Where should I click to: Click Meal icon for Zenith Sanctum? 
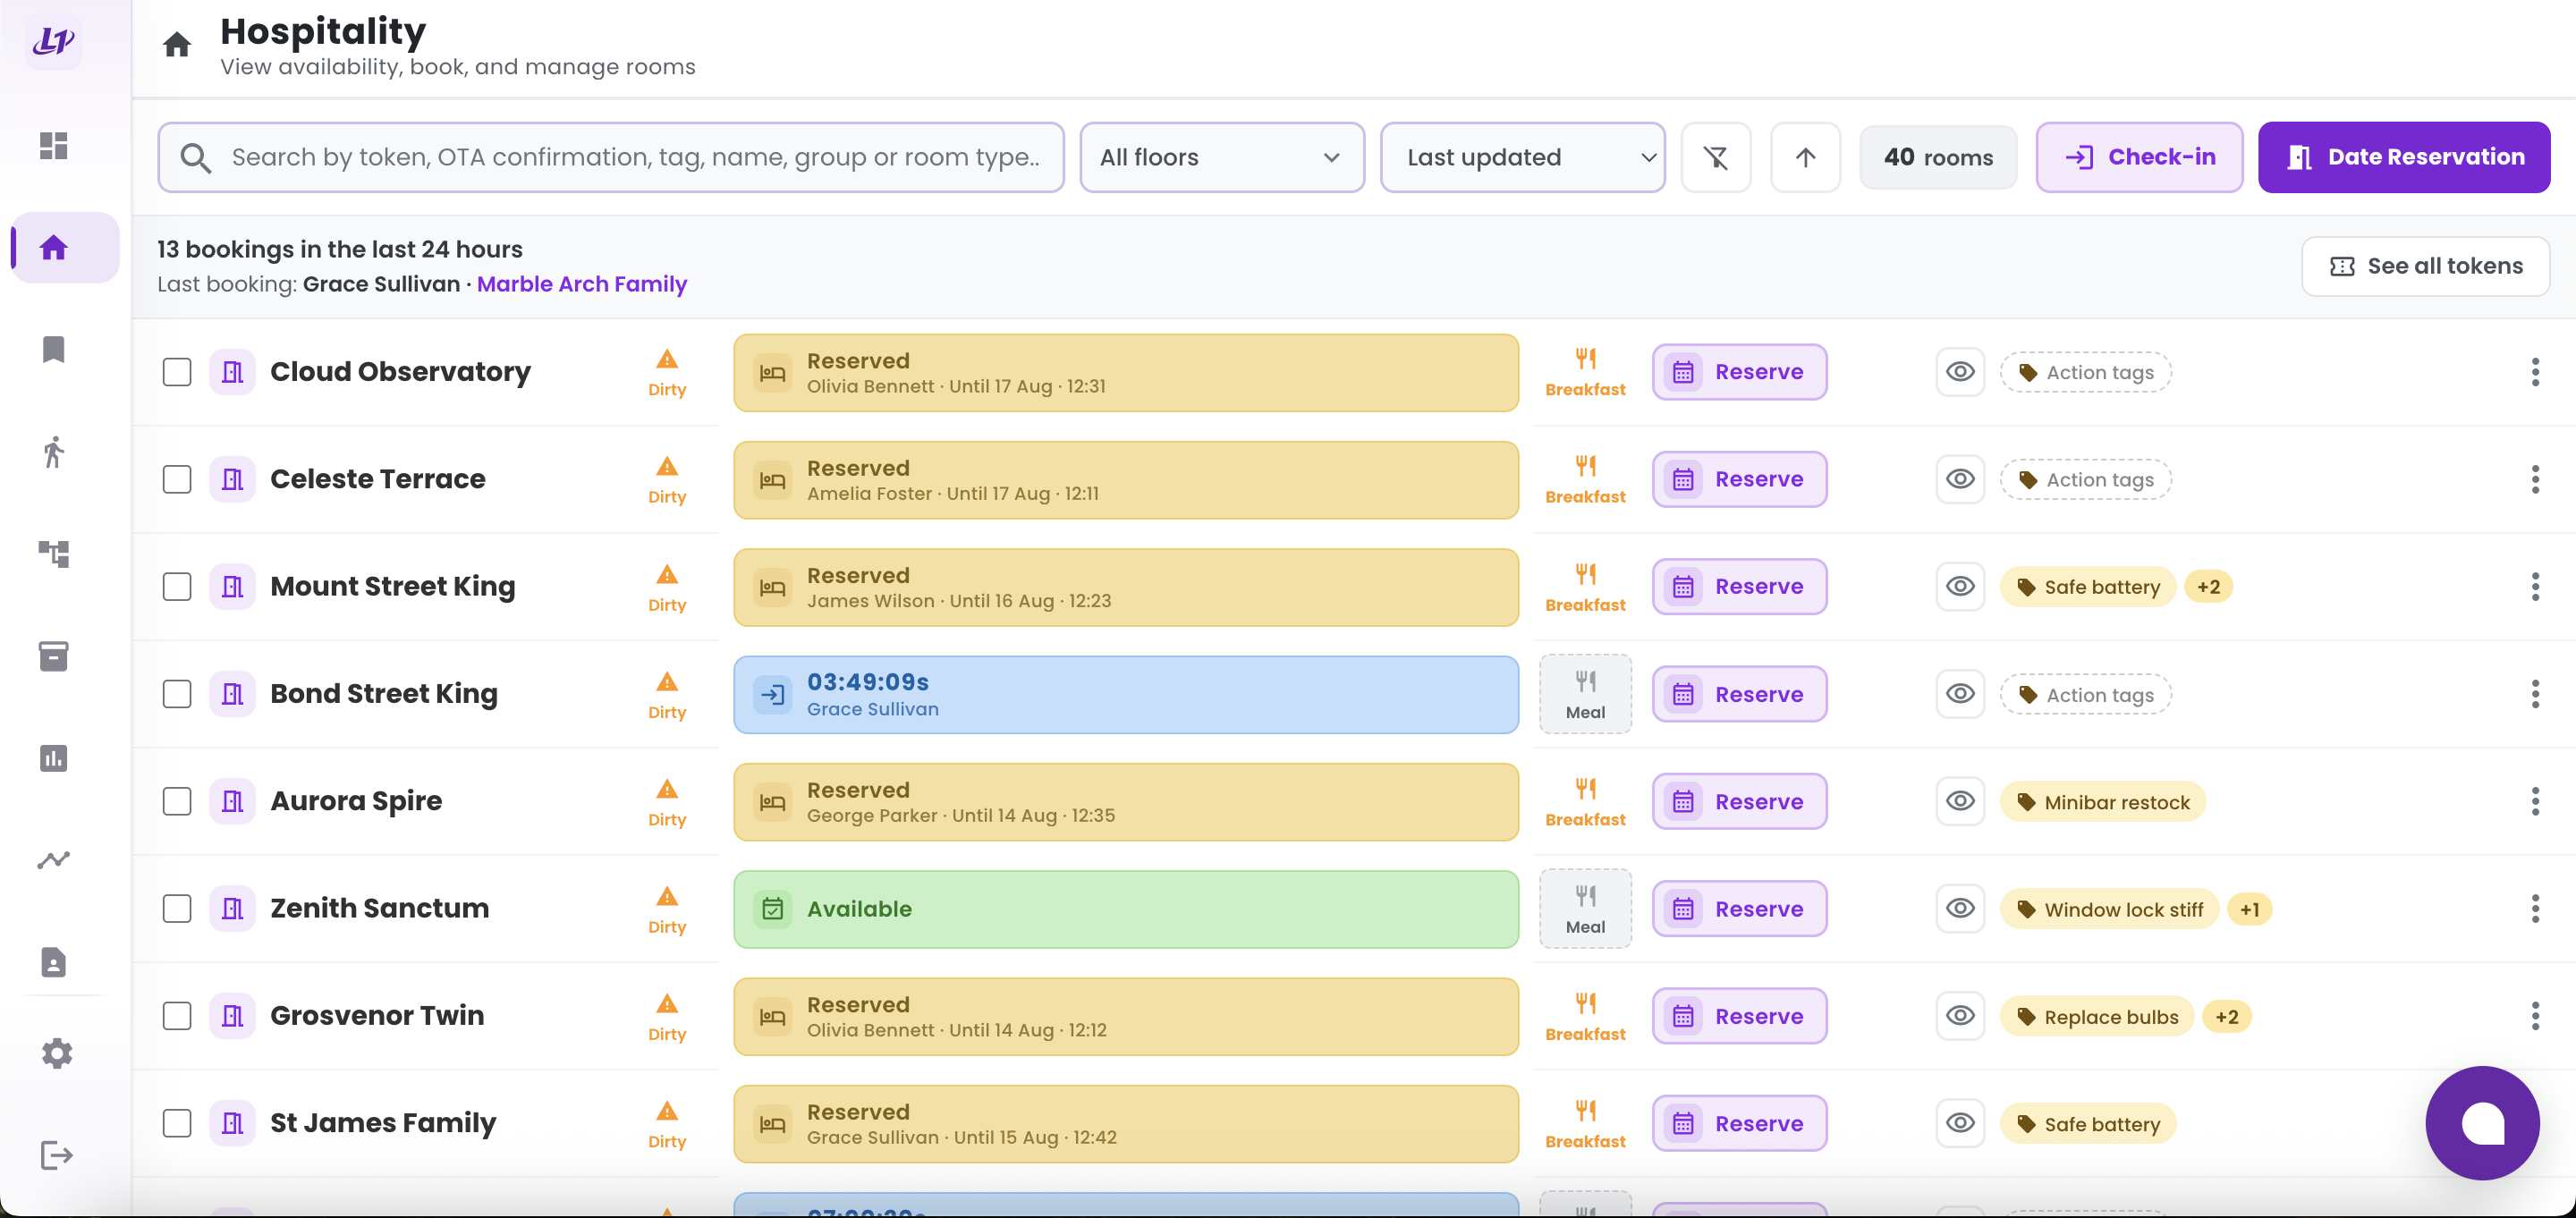(1585, 909)
